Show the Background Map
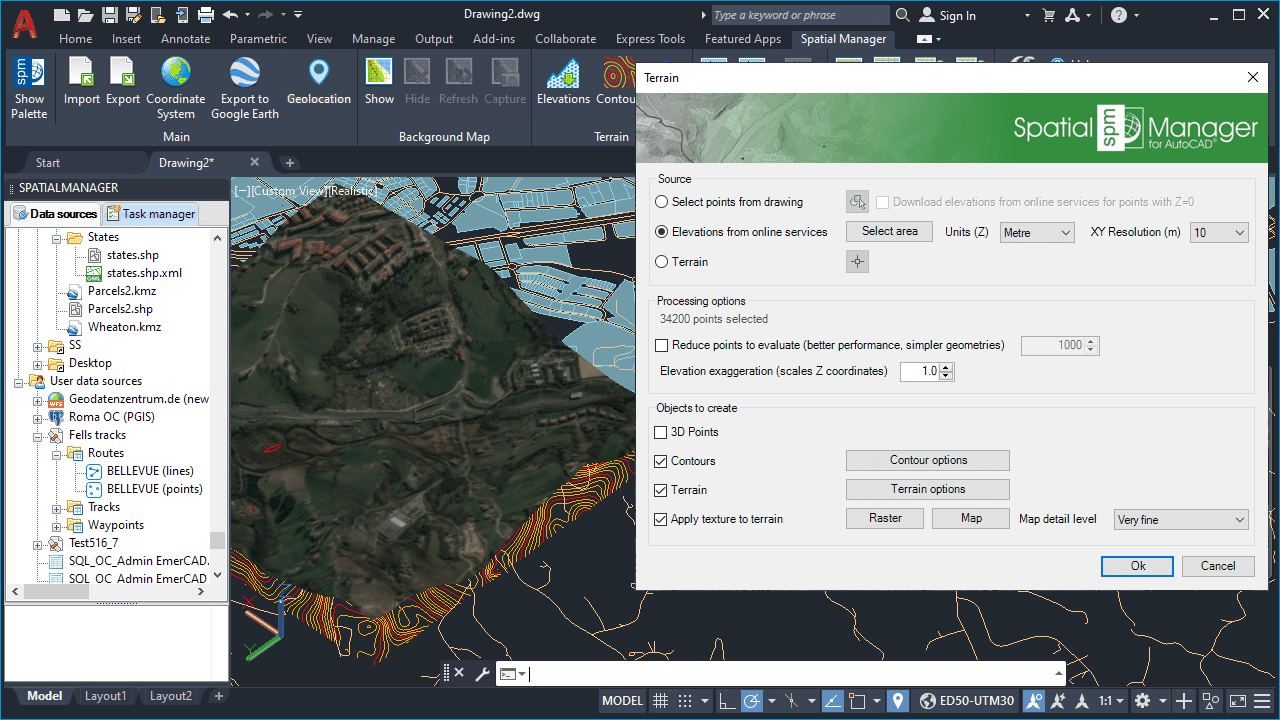 [379, 82]
